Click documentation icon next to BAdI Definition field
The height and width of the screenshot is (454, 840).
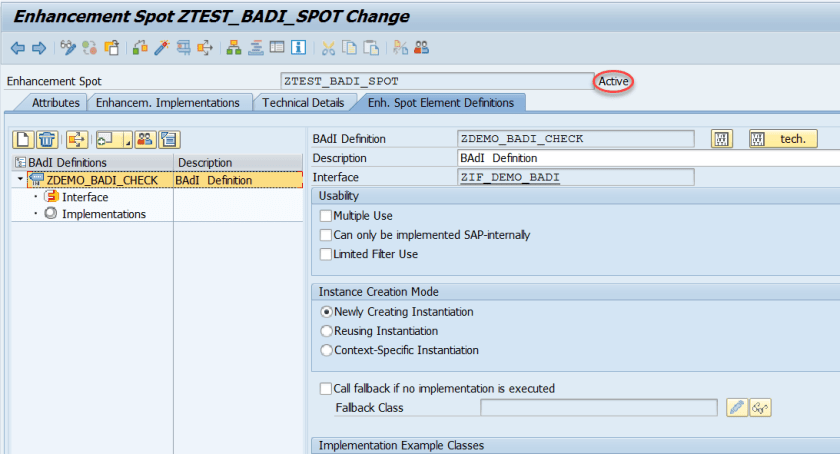click(722, 139)
